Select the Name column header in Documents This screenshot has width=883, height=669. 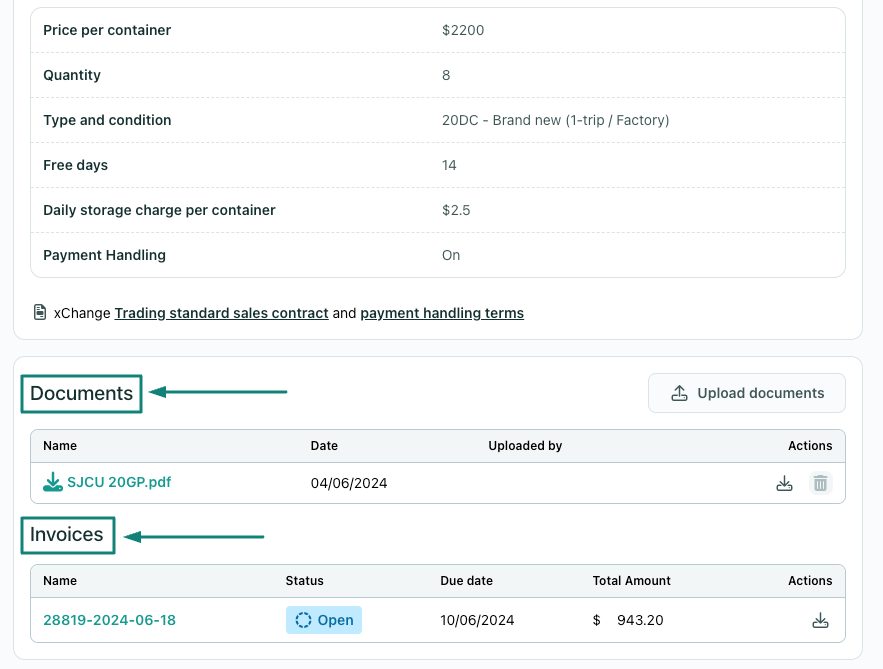tap(59, 446)
